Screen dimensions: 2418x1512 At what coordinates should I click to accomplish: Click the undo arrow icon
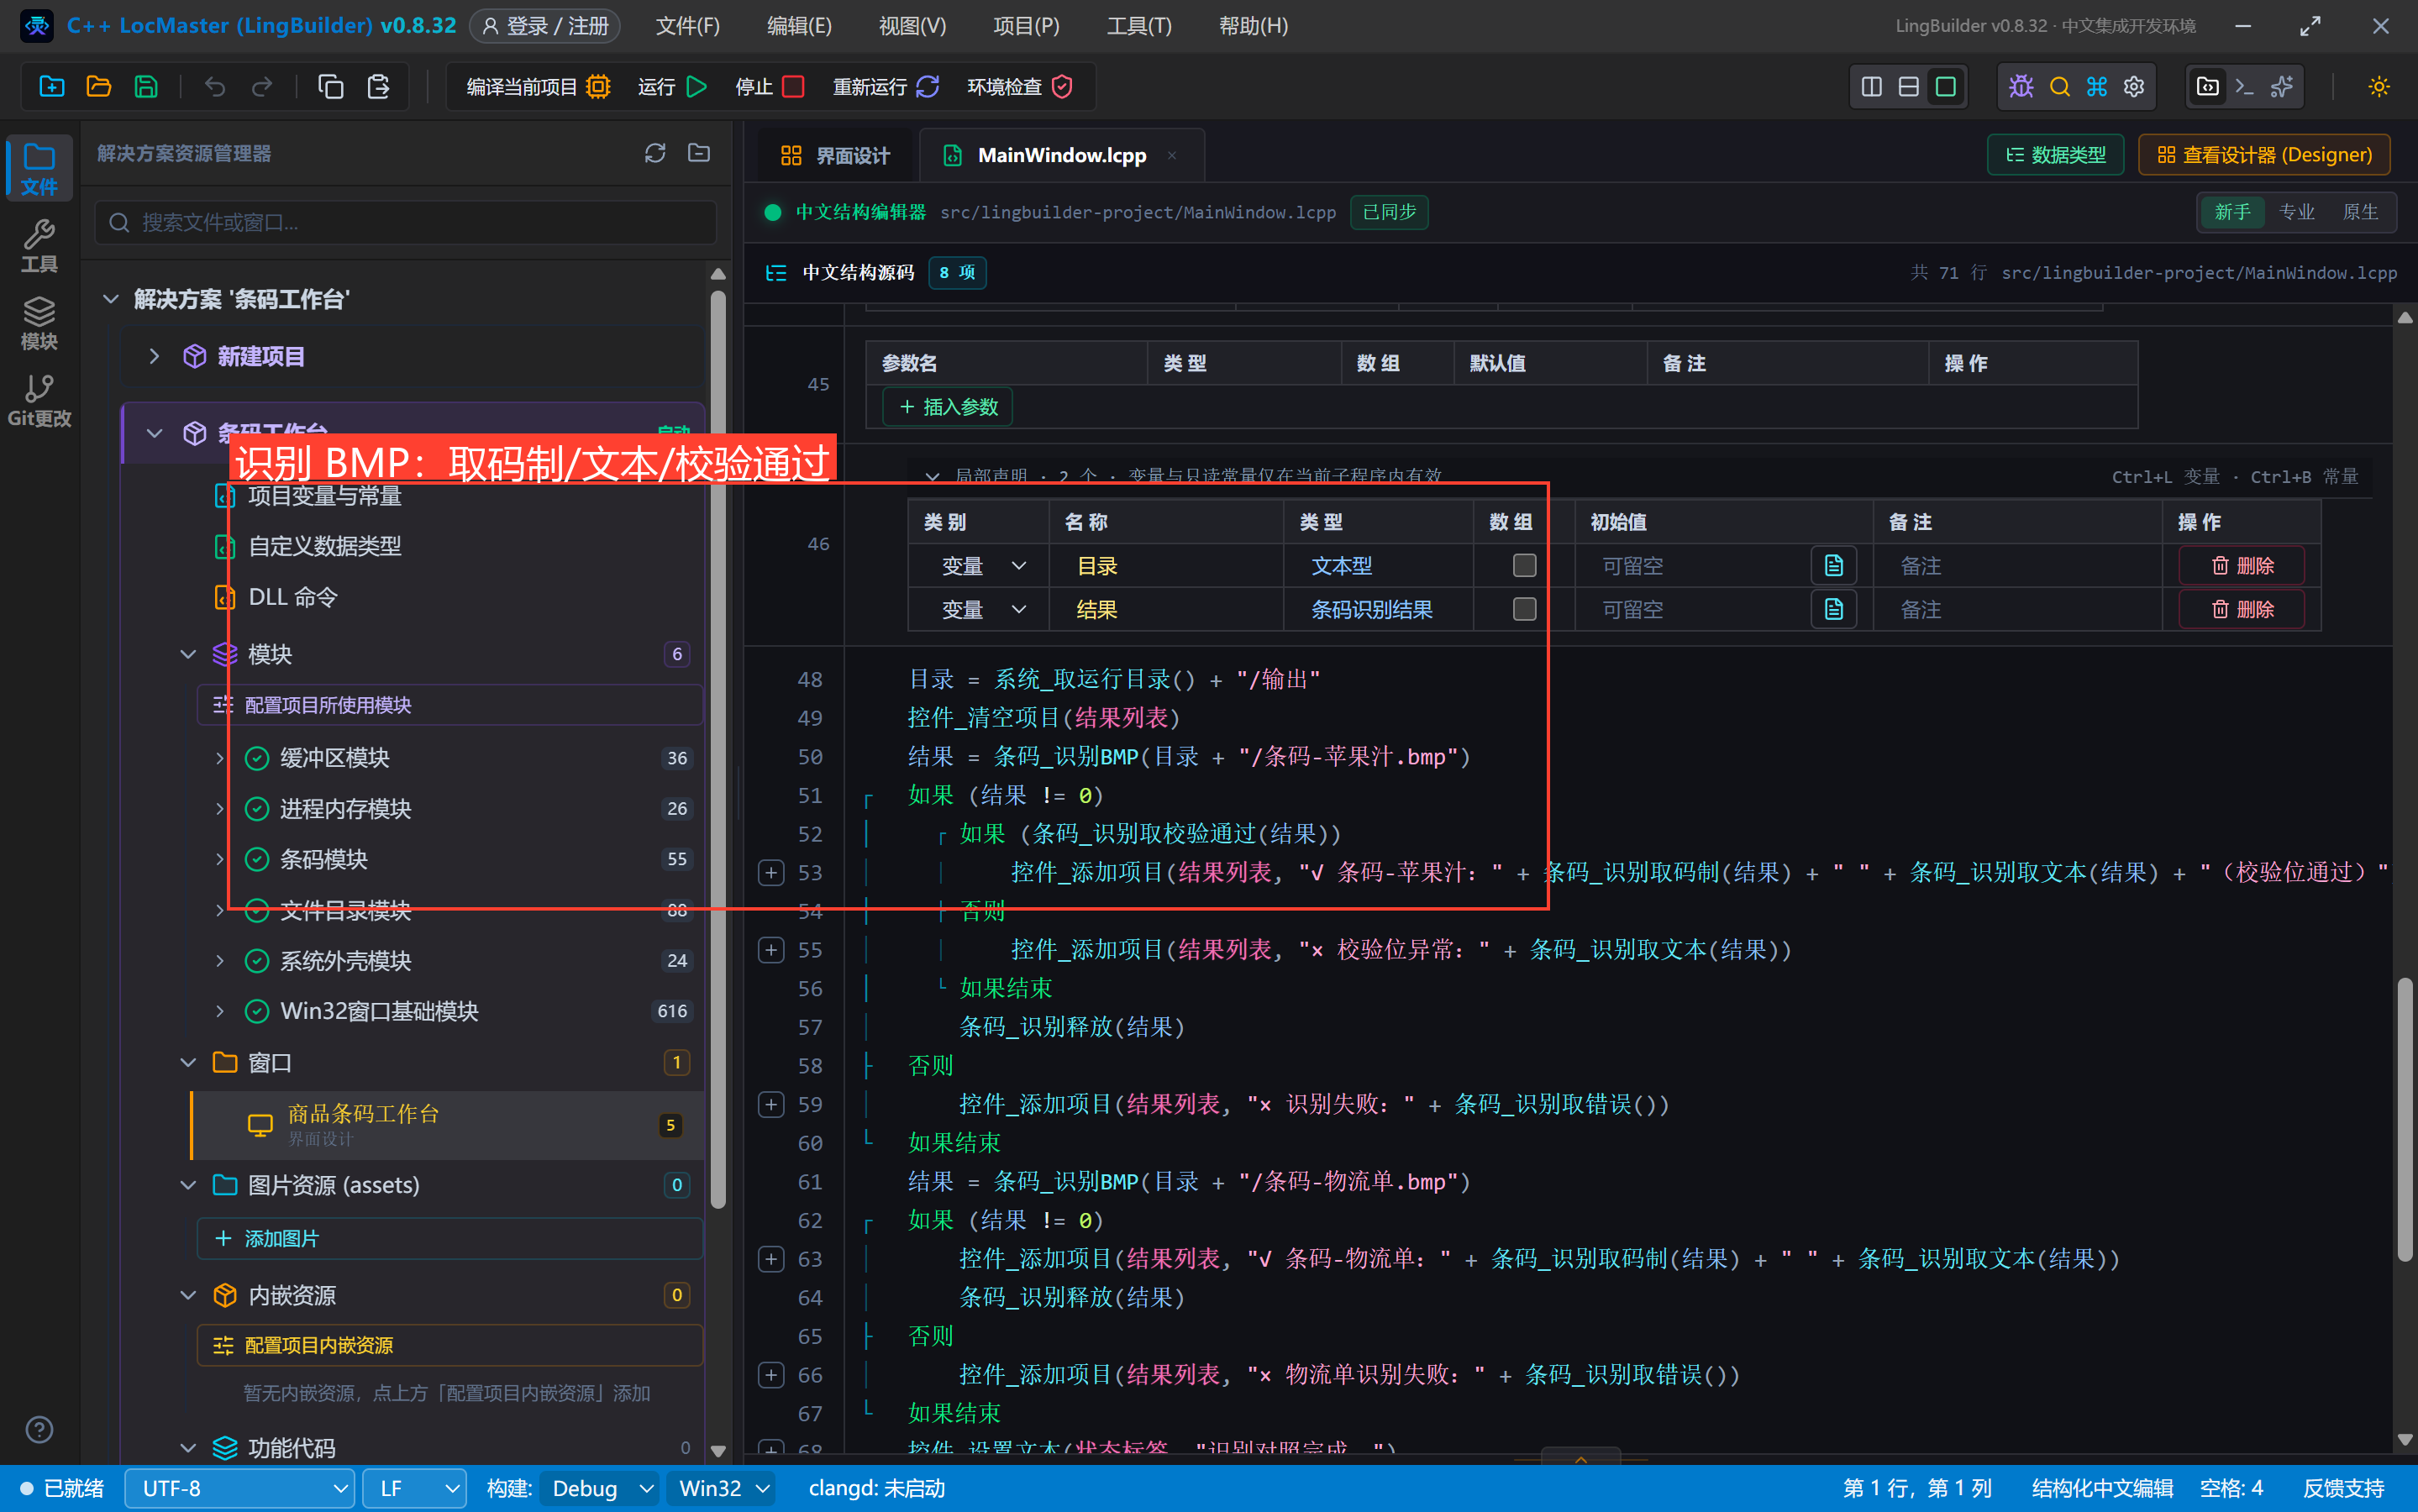(x=214, y=87)
